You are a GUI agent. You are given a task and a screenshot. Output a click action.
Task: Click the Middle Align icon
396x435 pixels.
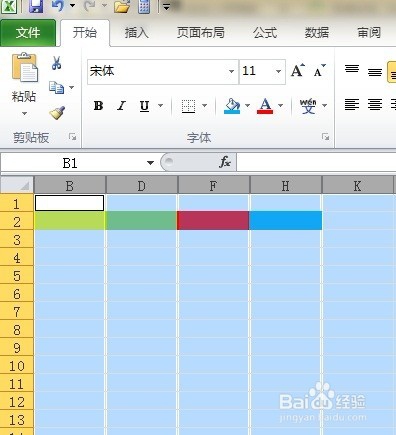pos(375,72)
